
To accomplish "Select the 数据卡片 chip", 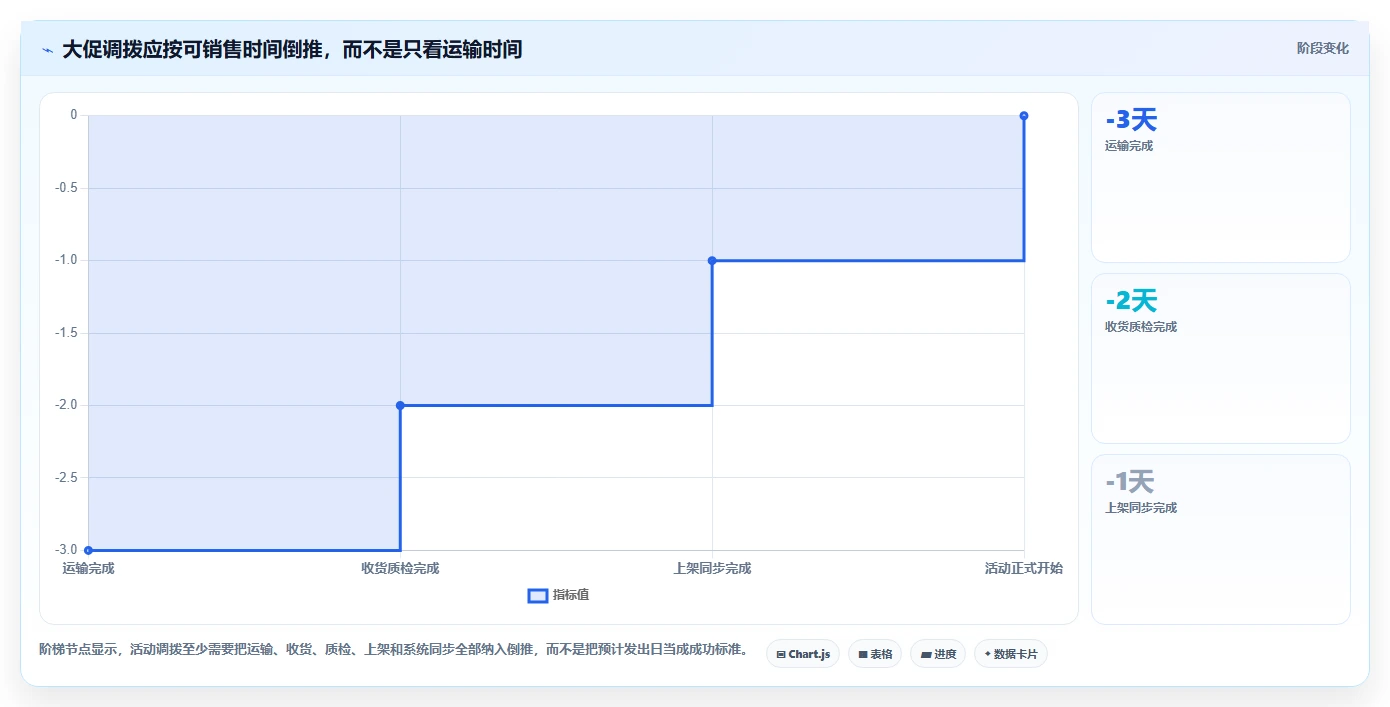I will [1011, 654].
